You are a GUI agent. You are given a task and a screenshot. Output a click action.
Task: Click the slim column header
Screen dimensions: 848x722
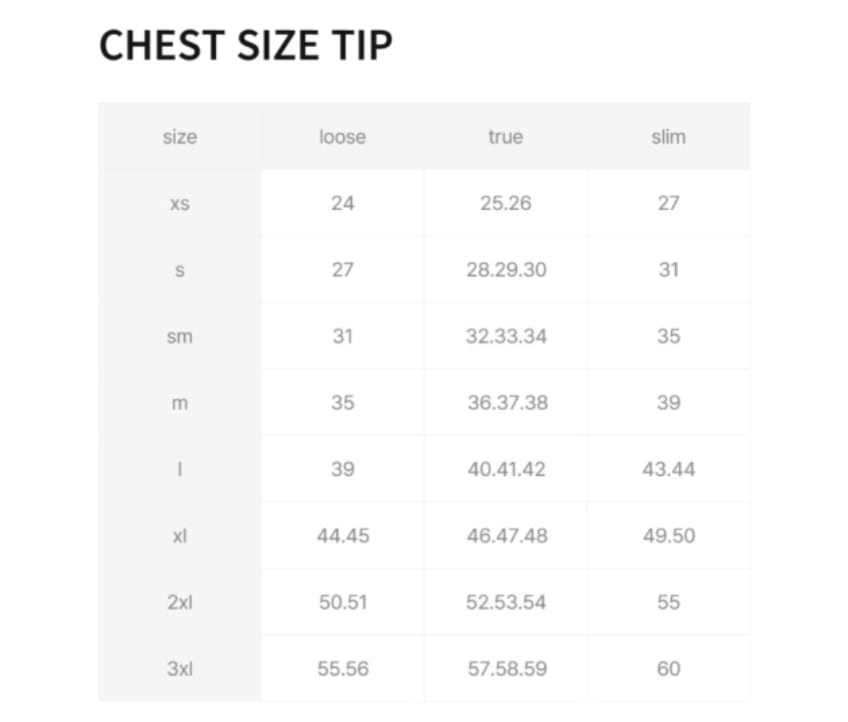tap(668, 137)
